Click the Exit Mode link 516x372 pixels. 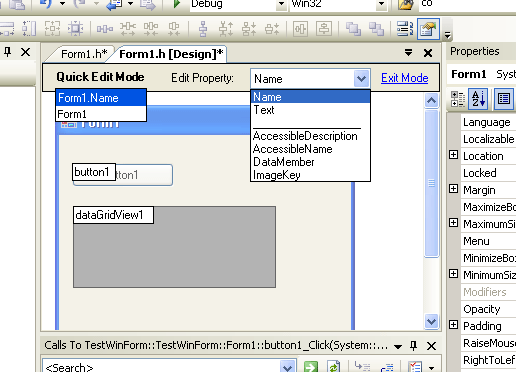click(405, 78)
